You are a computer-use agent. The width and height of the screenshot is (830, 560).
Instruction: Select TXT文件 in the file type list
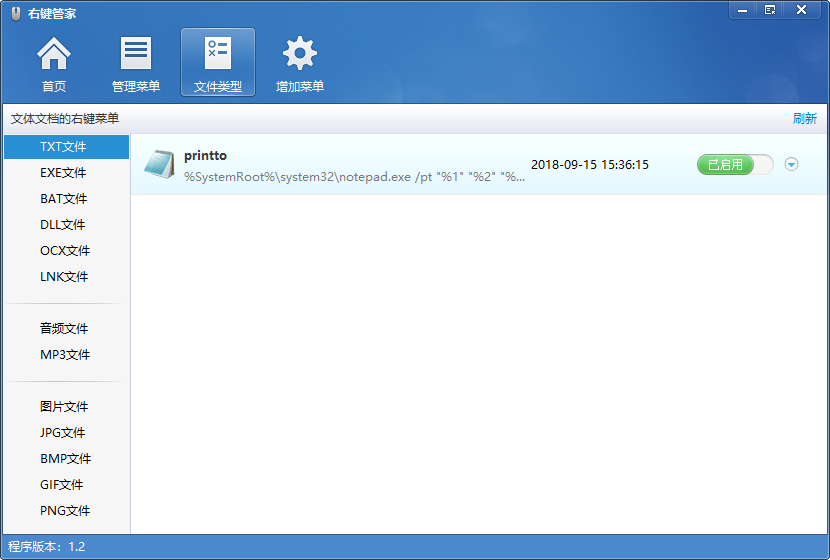[x=63, y=147]
